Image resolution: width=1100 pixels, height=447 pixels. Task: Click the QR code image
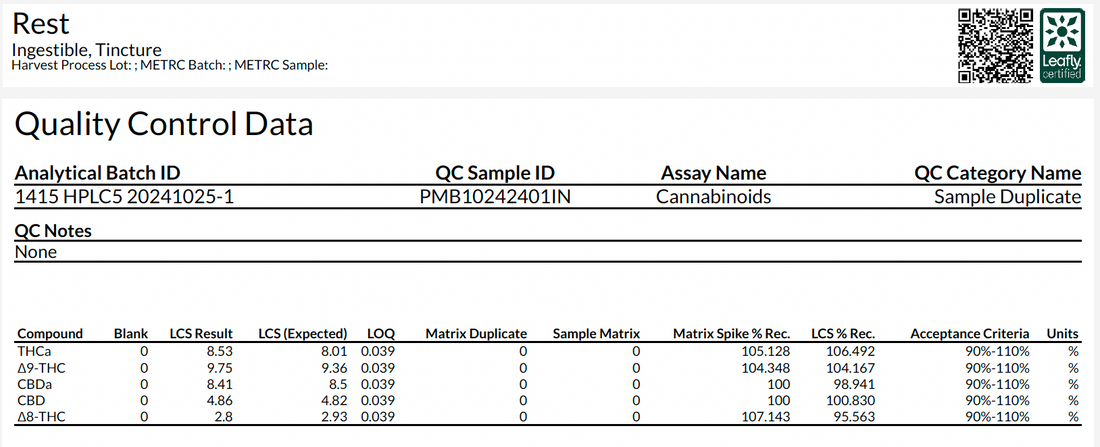click(x=996, y=45)
